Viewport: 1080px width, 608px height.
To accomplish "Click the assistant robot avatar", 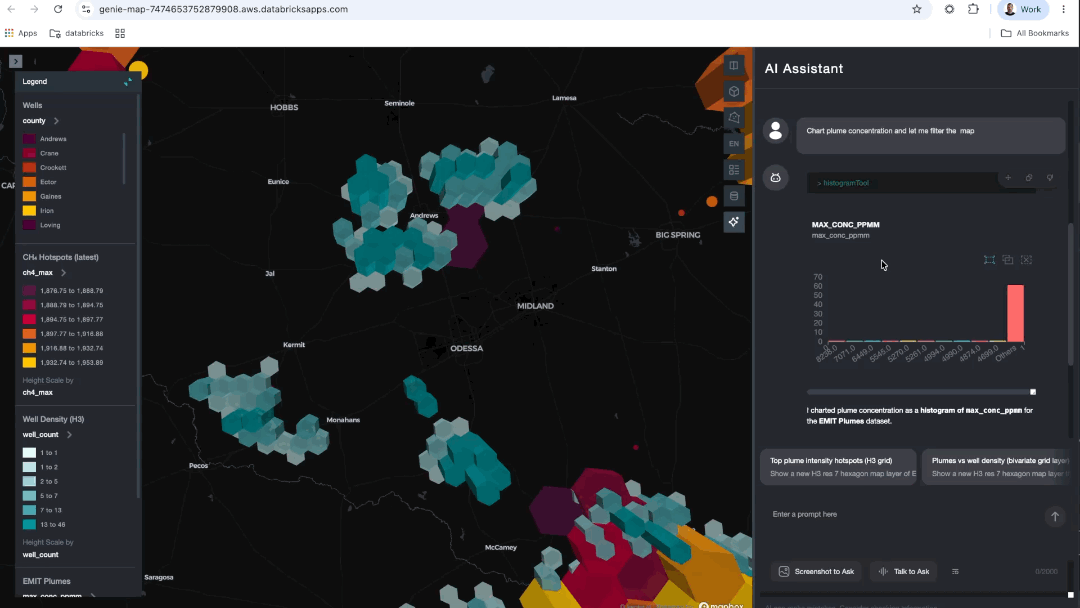I will pyautogui.click(x=776, y=178).
